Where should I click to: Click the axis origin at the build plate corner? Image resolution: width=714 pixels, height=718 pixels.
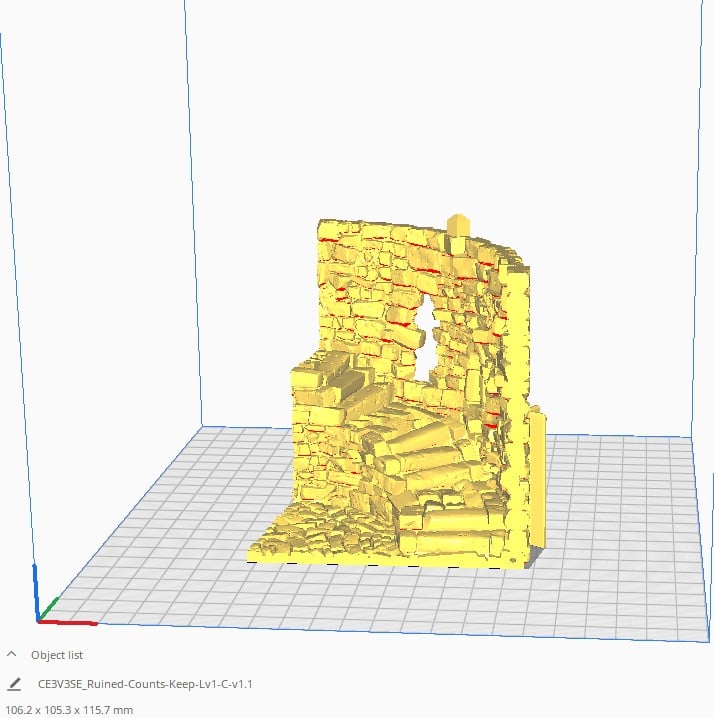coord(40,619)
